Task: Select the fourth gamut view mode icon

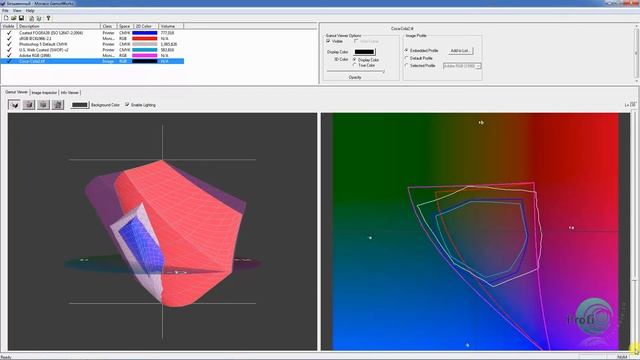Action: click(x=58, y=105)
